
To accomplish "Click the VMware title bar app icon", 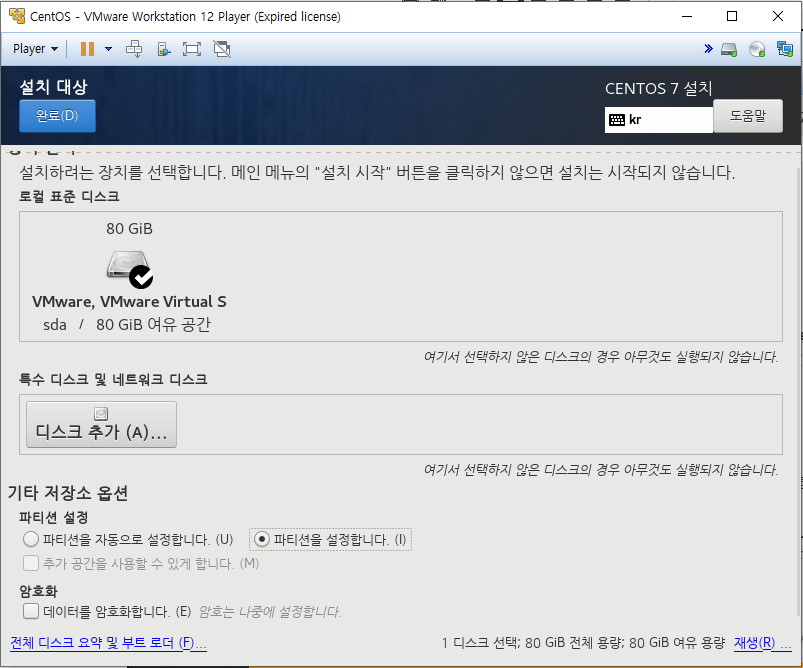I will tap(17, 16).
